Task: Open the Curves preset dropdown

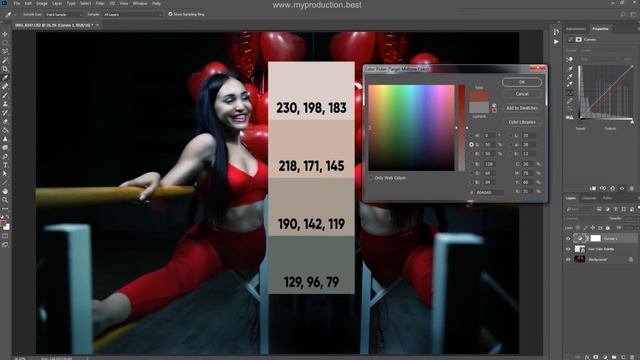Action: click(607, 51)
